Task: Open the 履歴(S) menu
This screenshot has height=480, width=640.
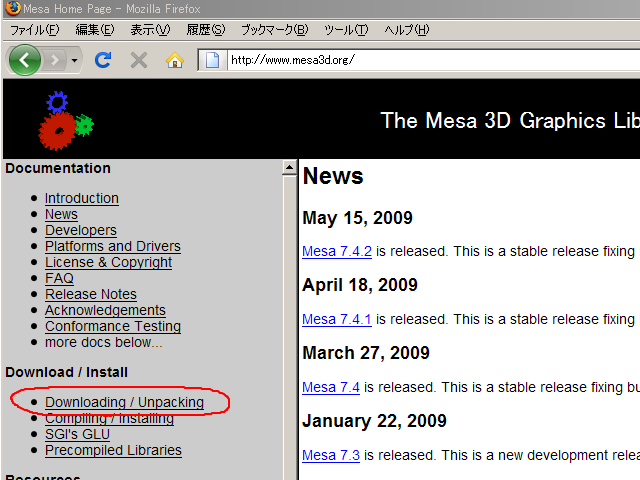Action: pyautogui.click(x=206, y=30)
